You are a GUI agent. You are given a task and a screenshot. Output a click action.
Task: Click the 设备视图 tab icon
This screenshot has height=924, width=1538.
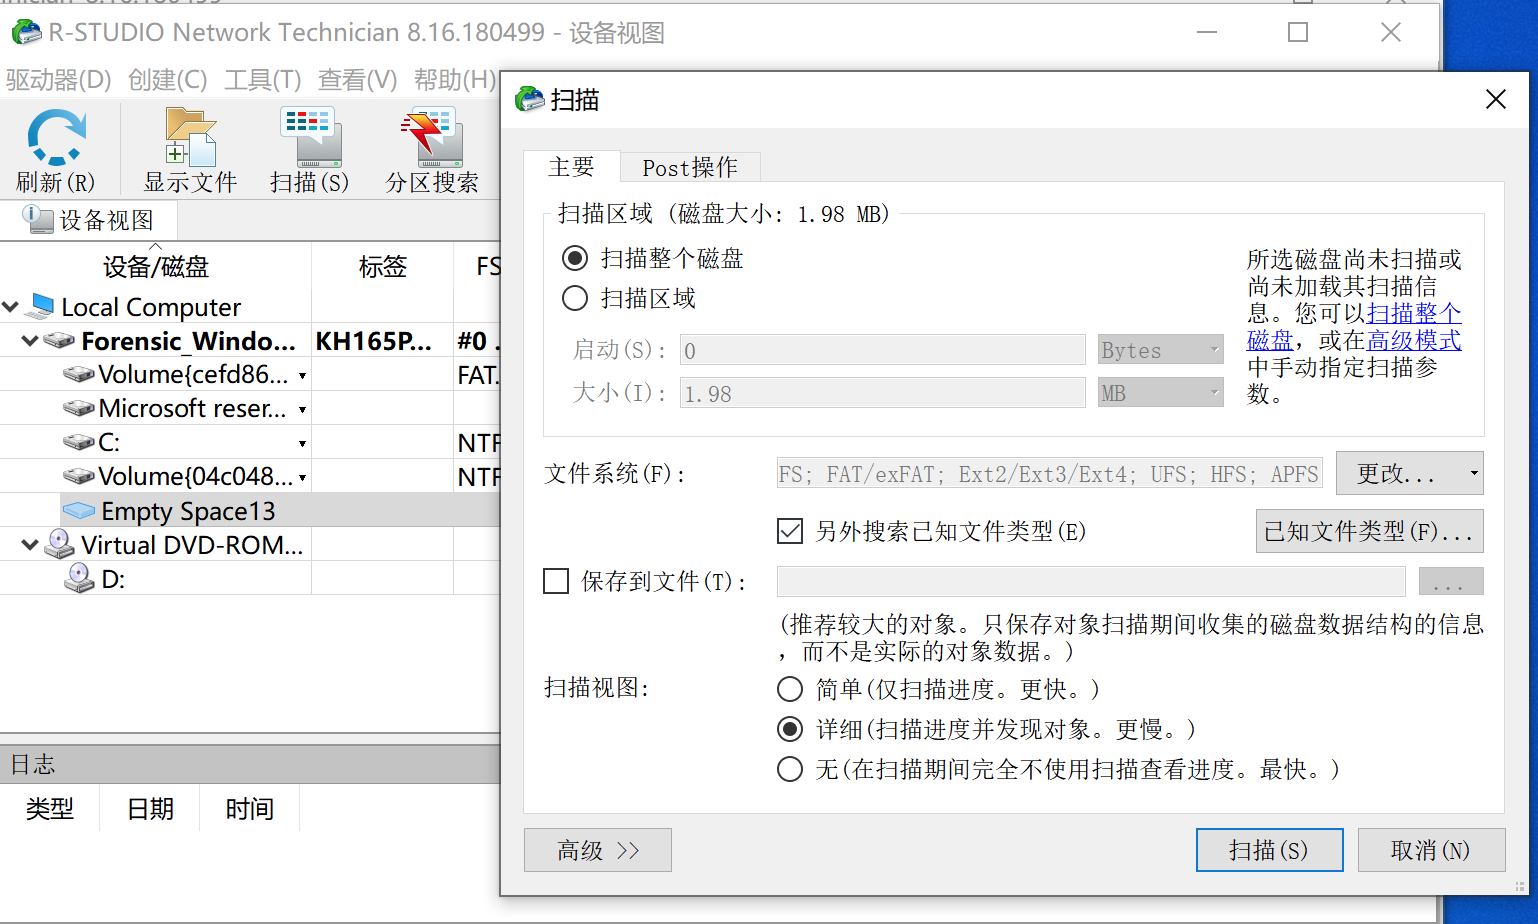pyautogui.click(x=39, y=219)
